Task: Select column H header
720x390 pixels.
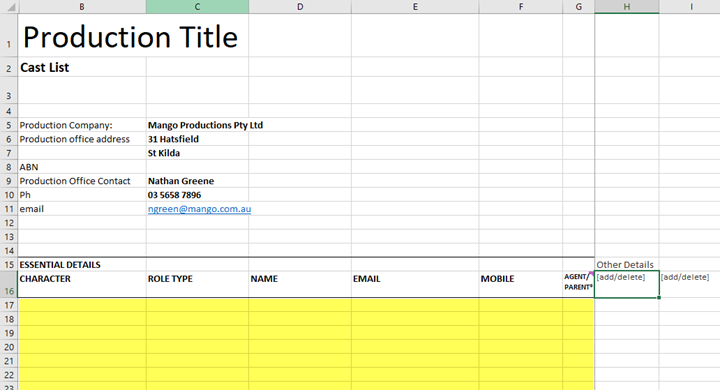Action: 627,6
